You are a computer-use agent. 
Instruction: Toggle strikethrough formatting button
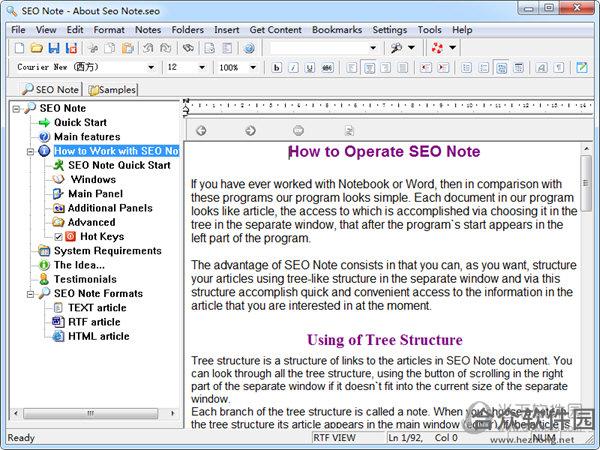327,68
